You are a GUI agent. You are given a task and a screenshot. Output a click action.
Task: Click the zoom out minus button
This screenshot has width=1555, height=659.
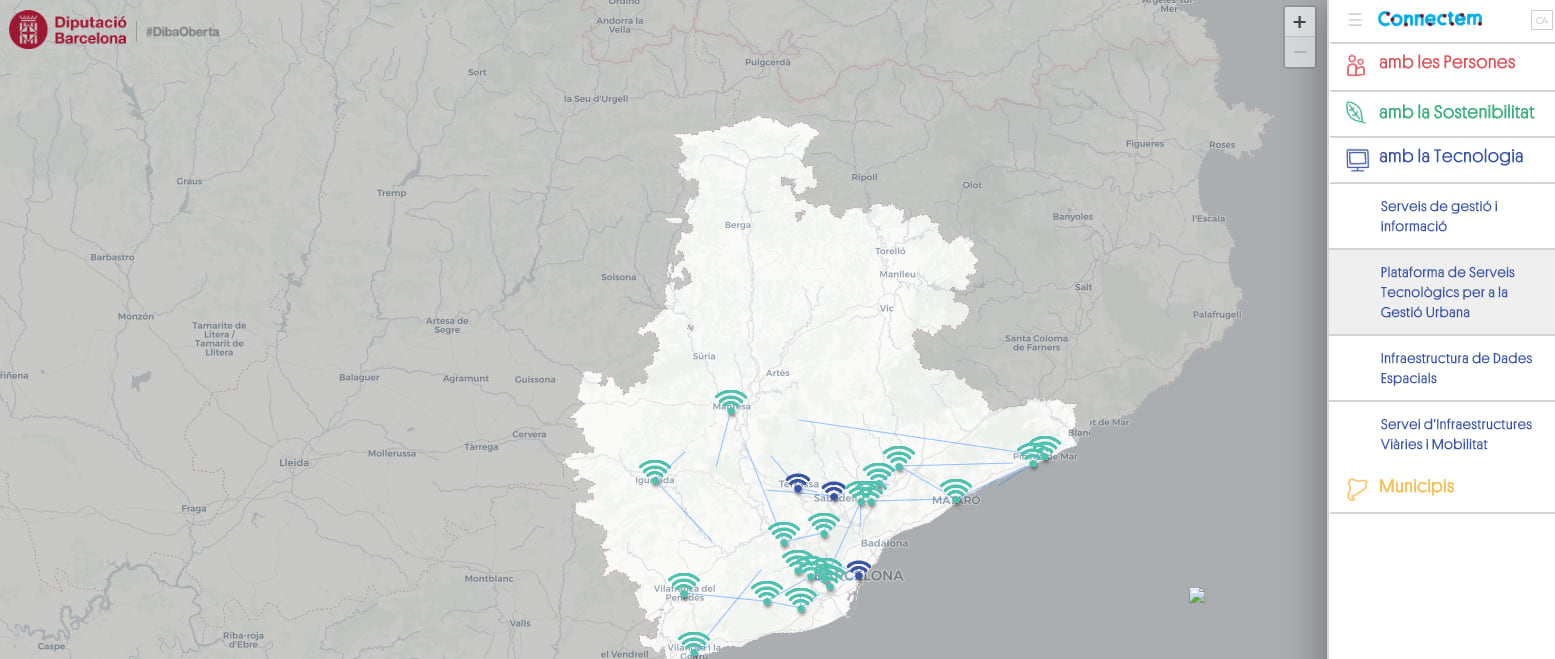pyautogui.click(x=1299, y=52)
